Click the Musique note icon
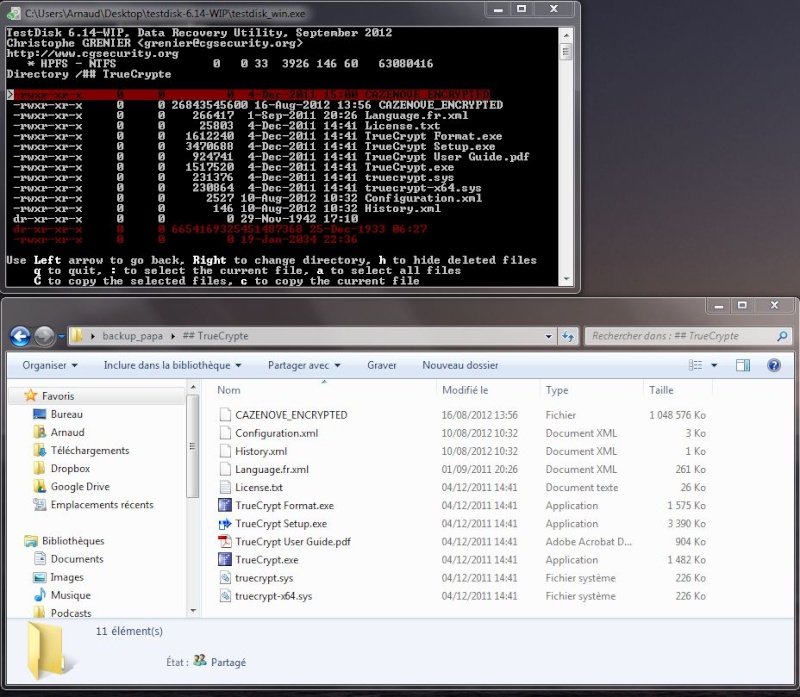 [39, 595]
